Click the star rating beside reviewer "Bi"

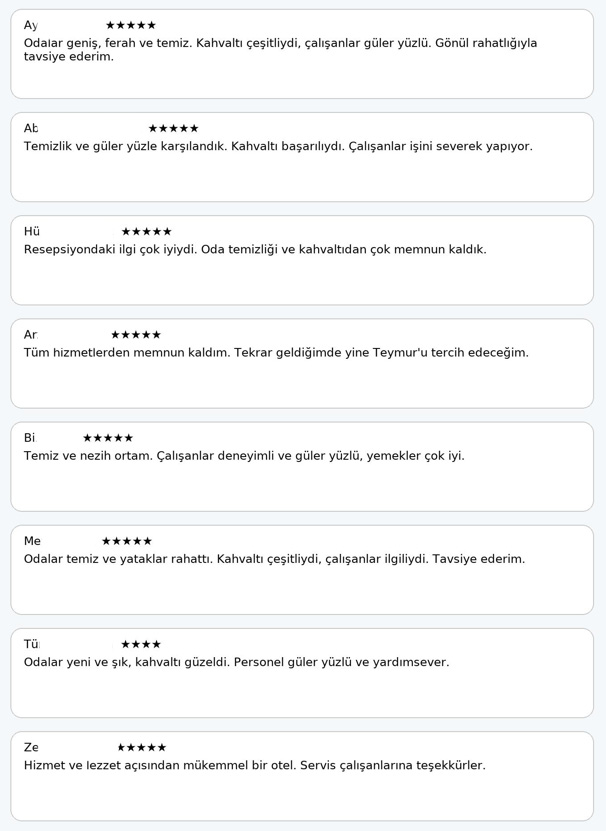(x=108, y=438)
